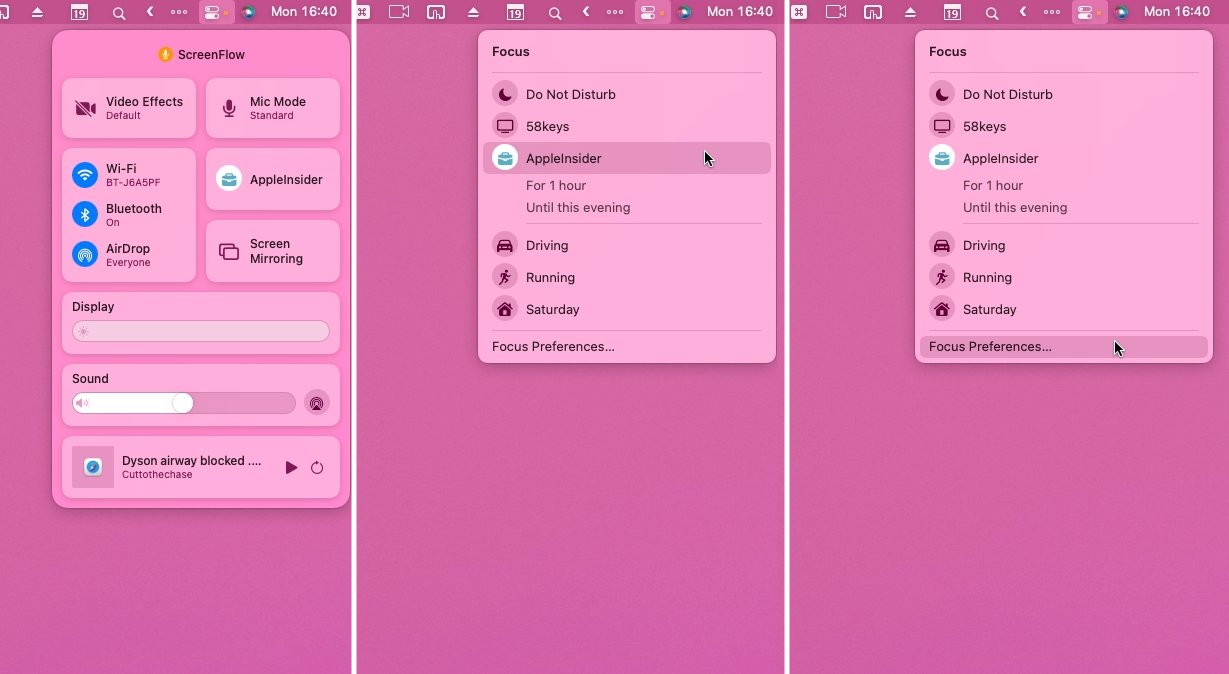This screenshot has width=1229, height=674.
Task: Expand Bluetooth options via its label
Action: pos(134,214)
